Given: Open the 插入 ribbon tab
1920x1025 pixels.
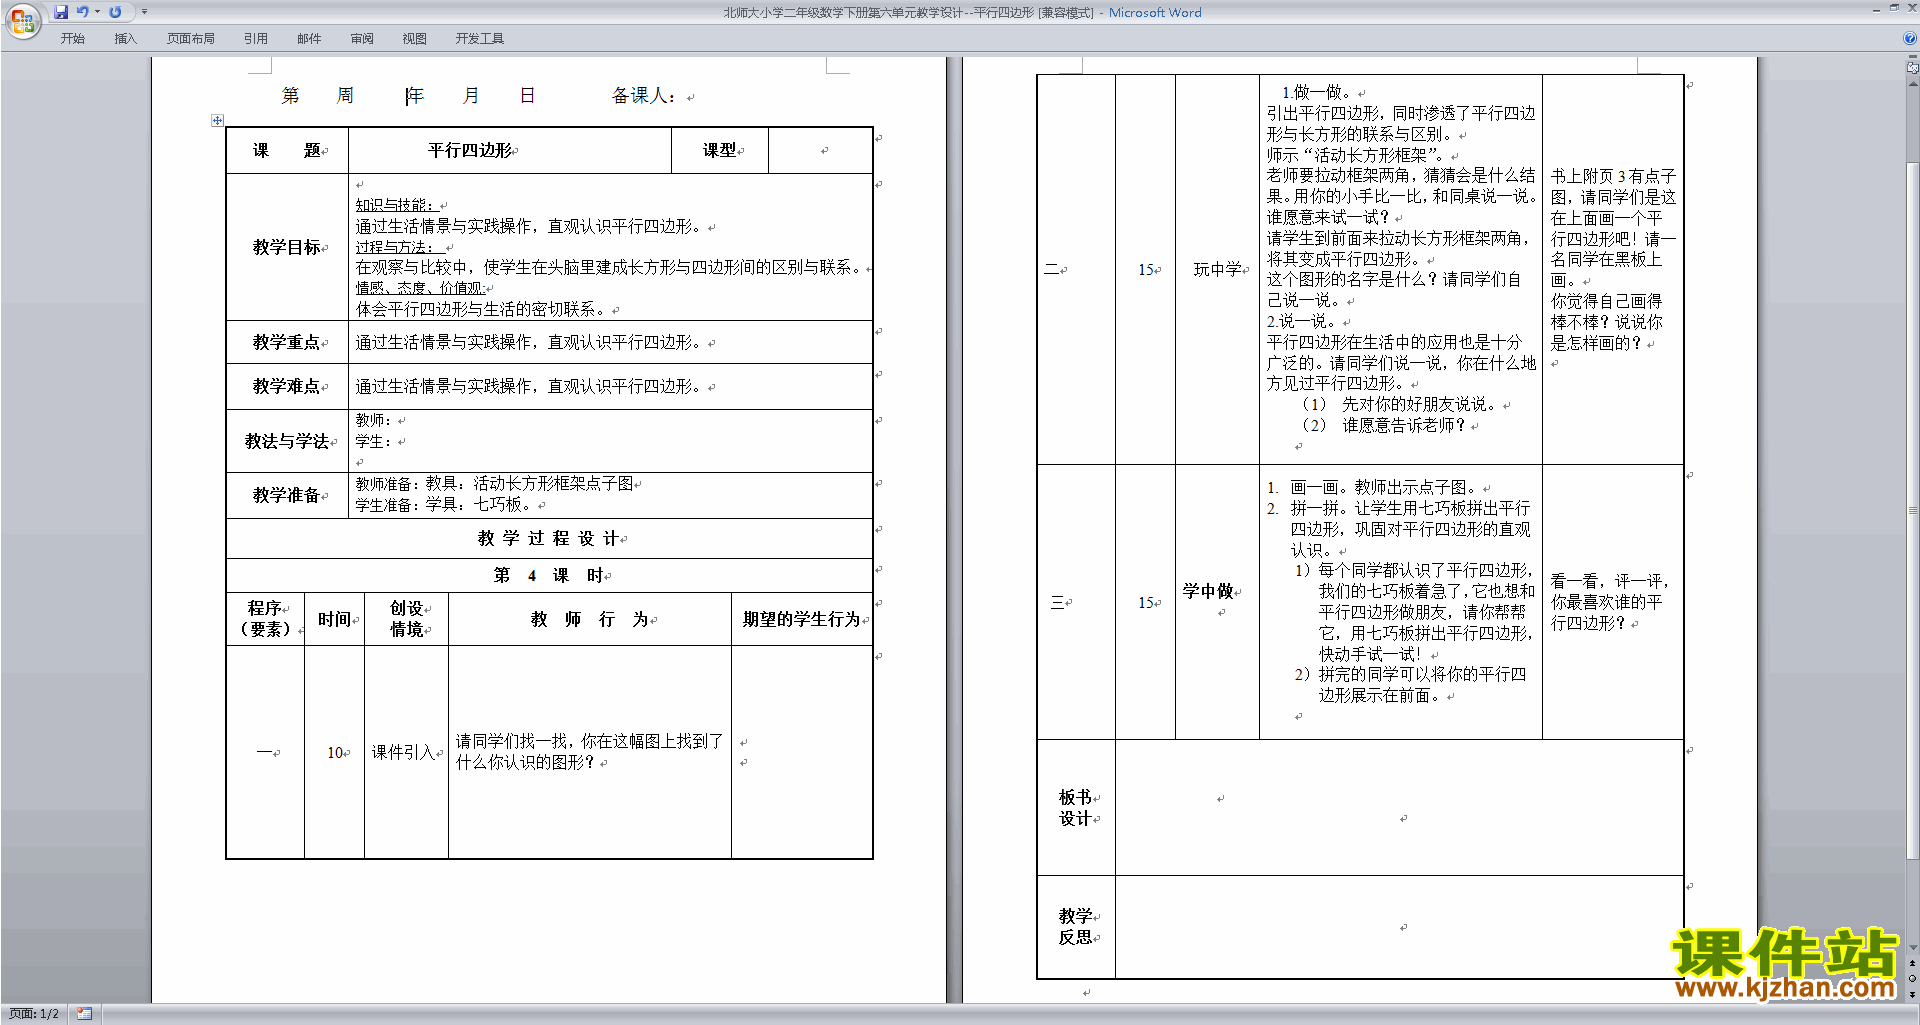Looking at the screenshot, I should [x=125, y=39].
